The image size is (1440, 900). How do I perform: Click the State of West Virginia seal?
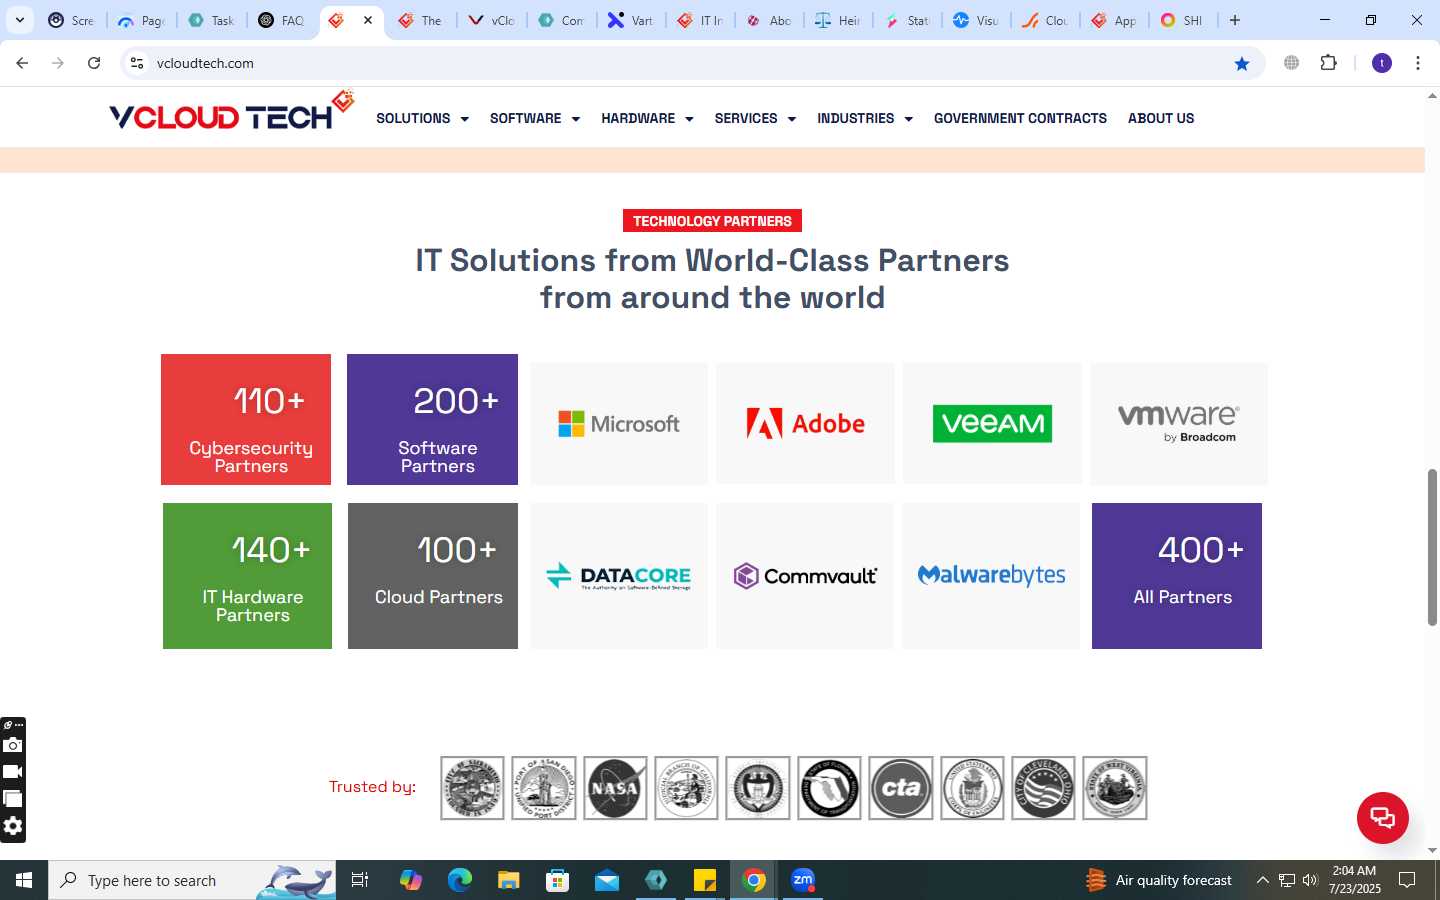click(1115, 788)
